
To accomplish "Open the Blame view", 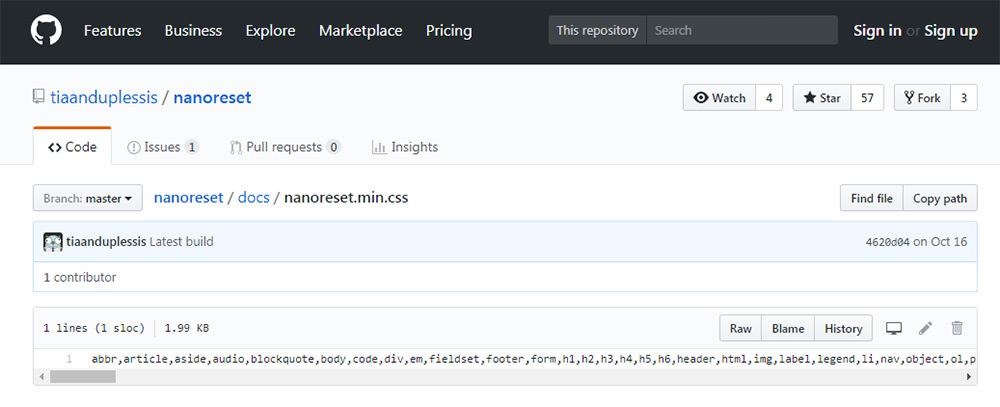I will [x=788, y=329].
